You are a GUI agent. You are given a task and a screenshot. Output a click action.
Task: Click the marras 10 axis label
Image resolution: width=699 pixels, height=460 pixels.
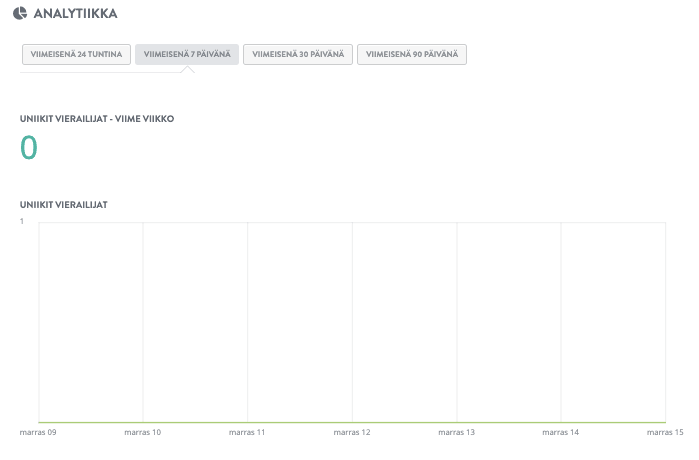click(x=143, y=432)
